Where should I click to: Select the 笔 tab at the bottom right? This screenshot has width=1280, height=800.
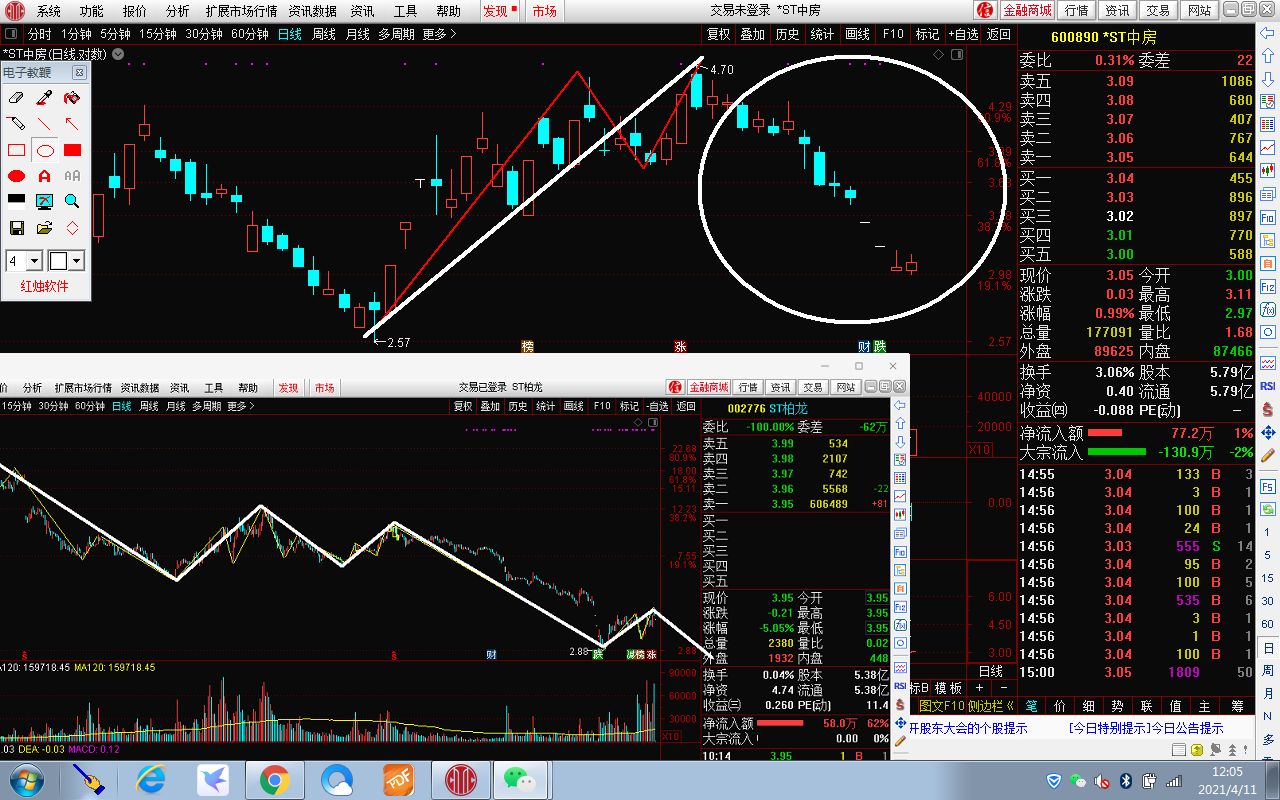[1031, 706]
